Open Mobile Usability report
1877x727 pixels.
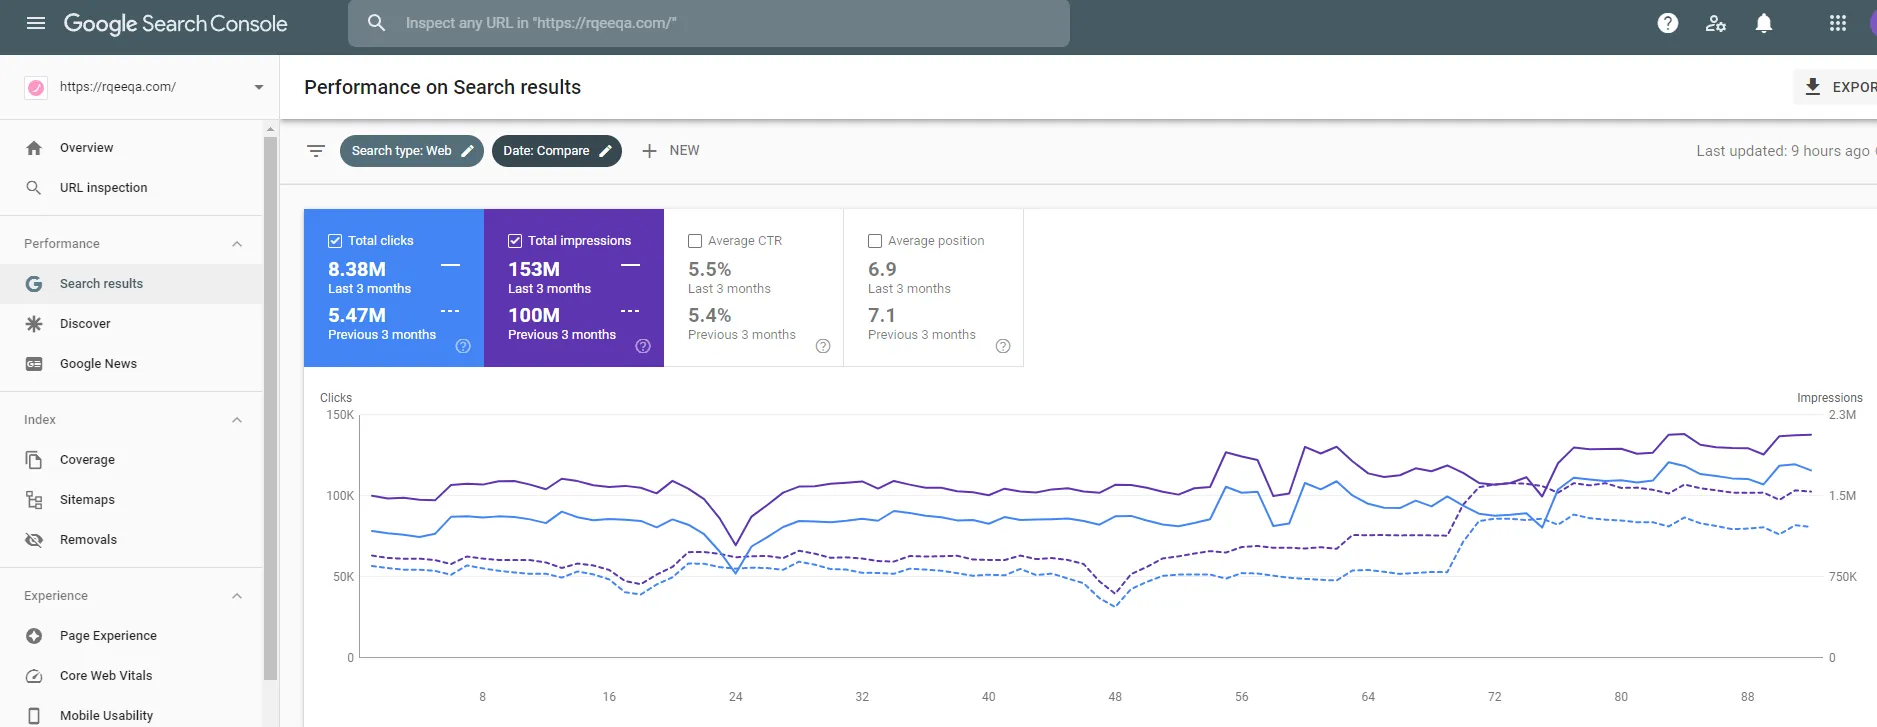(x=131, y=714)
